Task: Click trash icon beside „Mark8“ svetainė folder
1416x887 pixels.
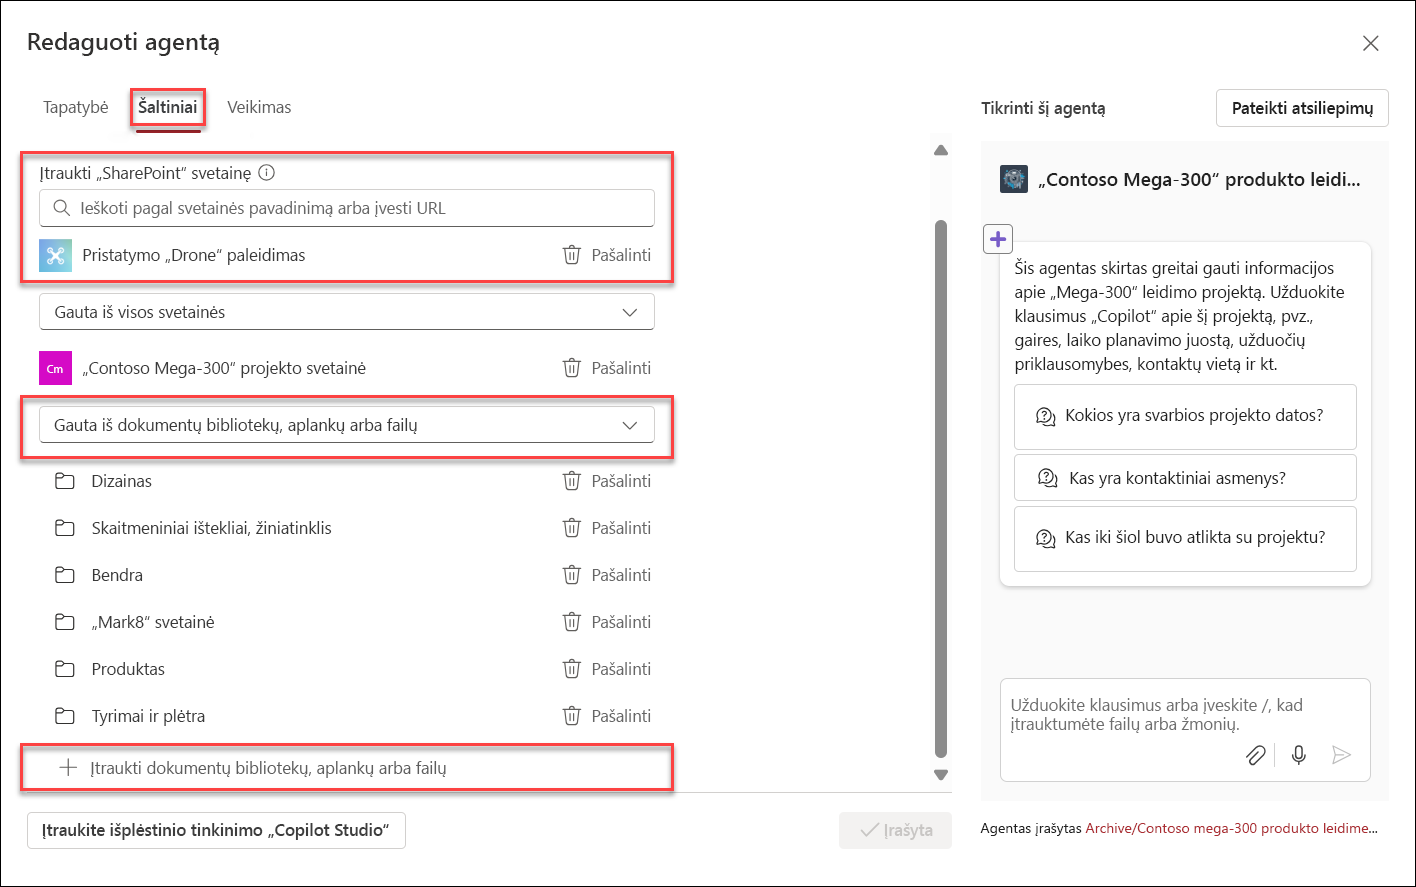Action: [572, 622]
